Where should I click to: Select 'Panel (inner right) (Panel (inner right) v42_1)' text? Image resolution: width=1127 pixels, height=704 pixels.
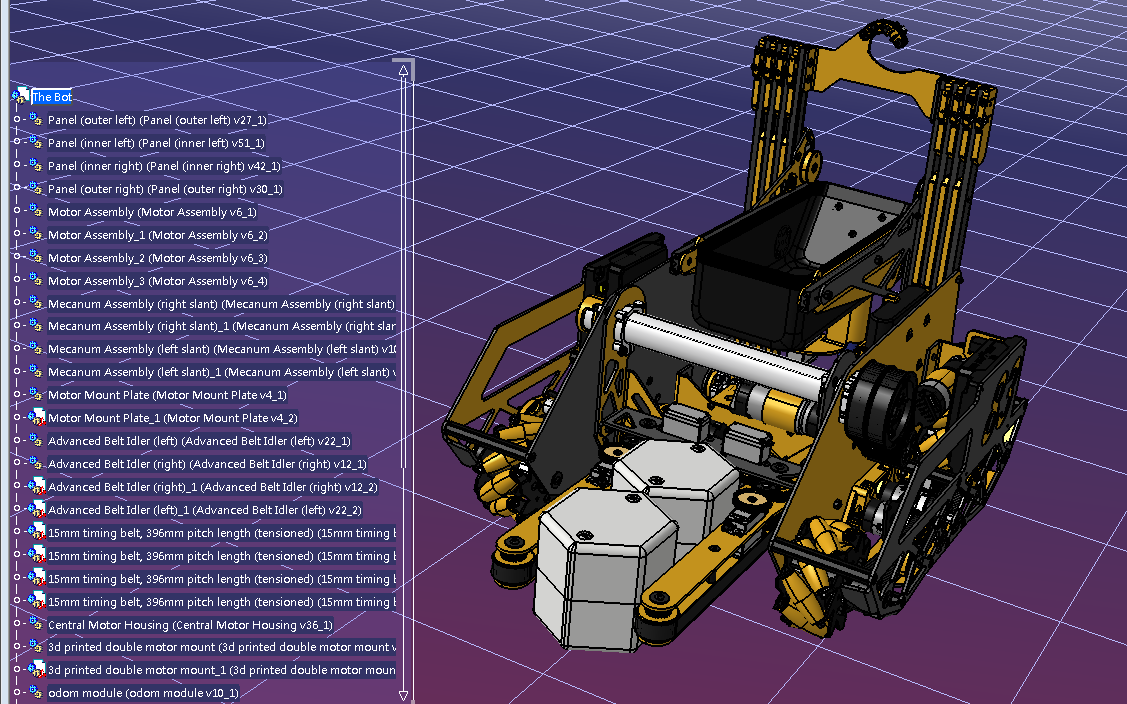click(164, 166)
